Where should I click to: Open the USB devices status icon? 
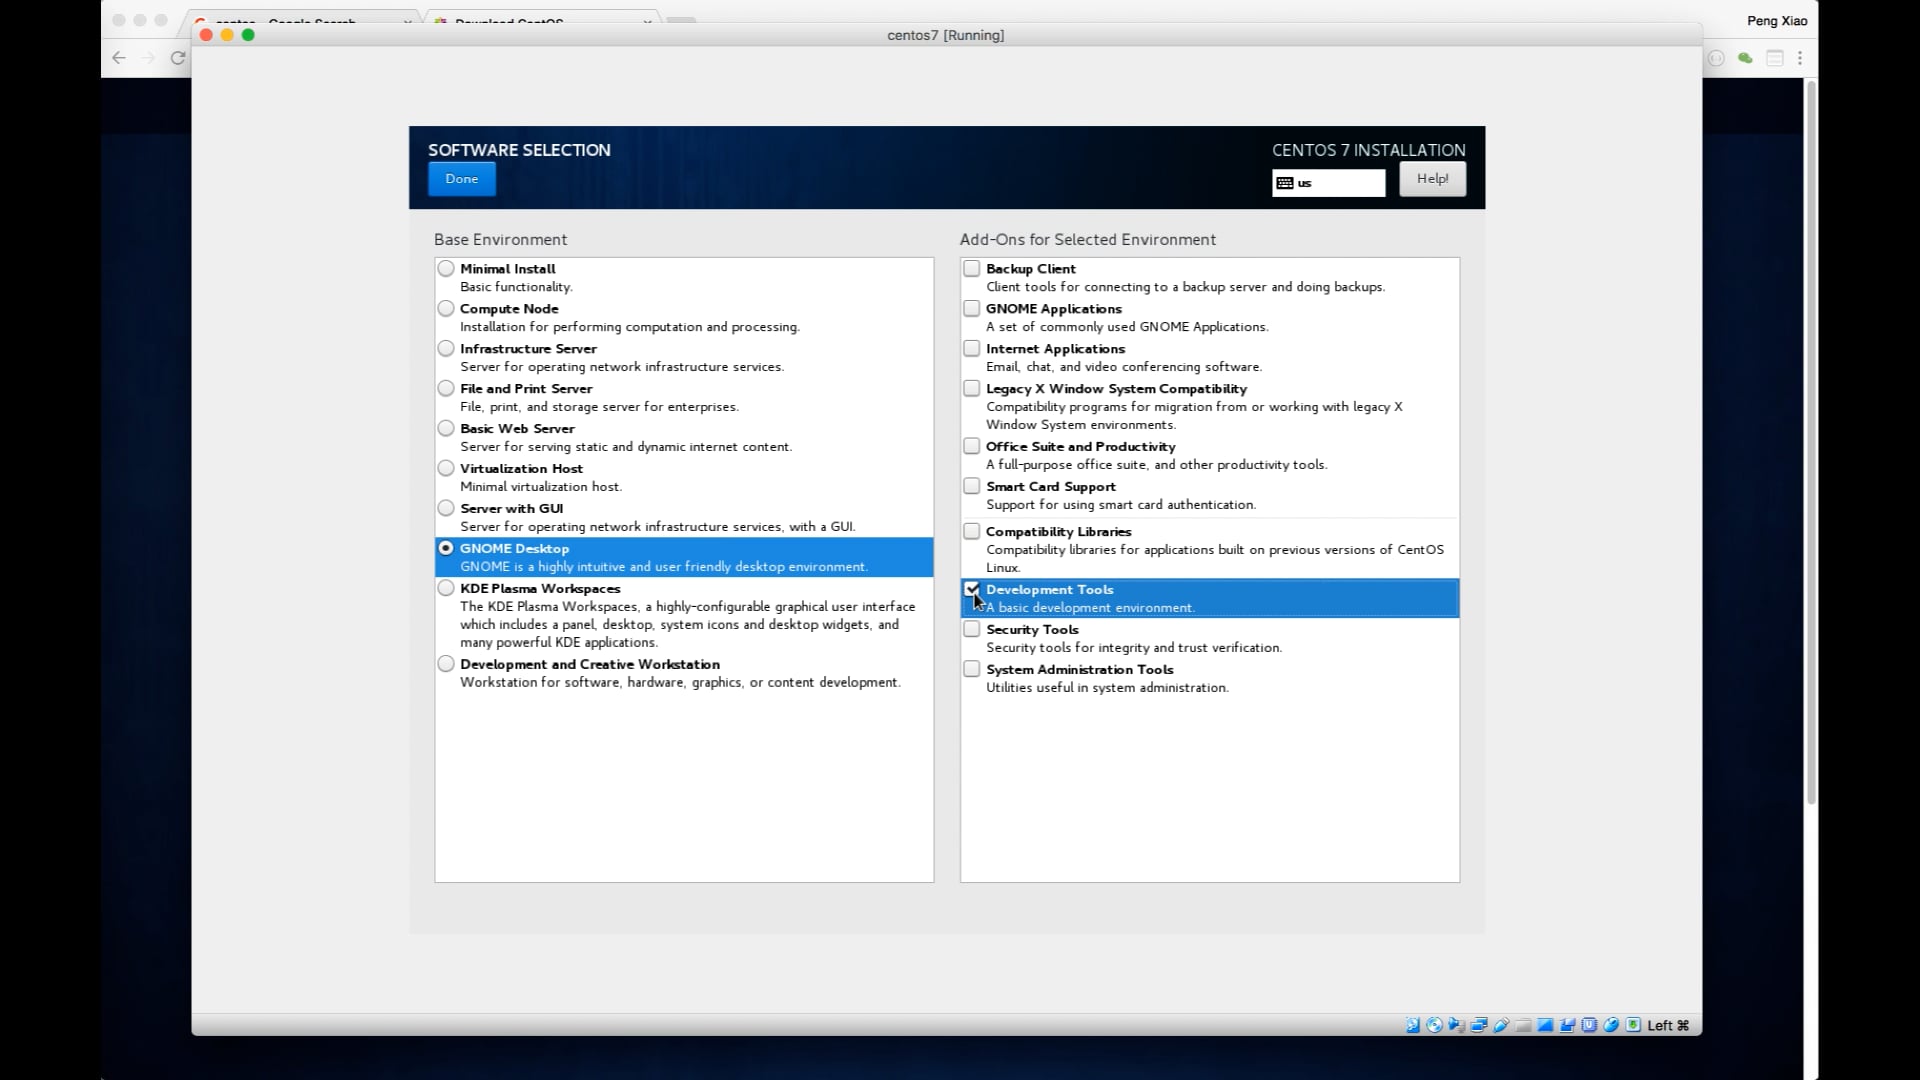tap(1501, 1025)
